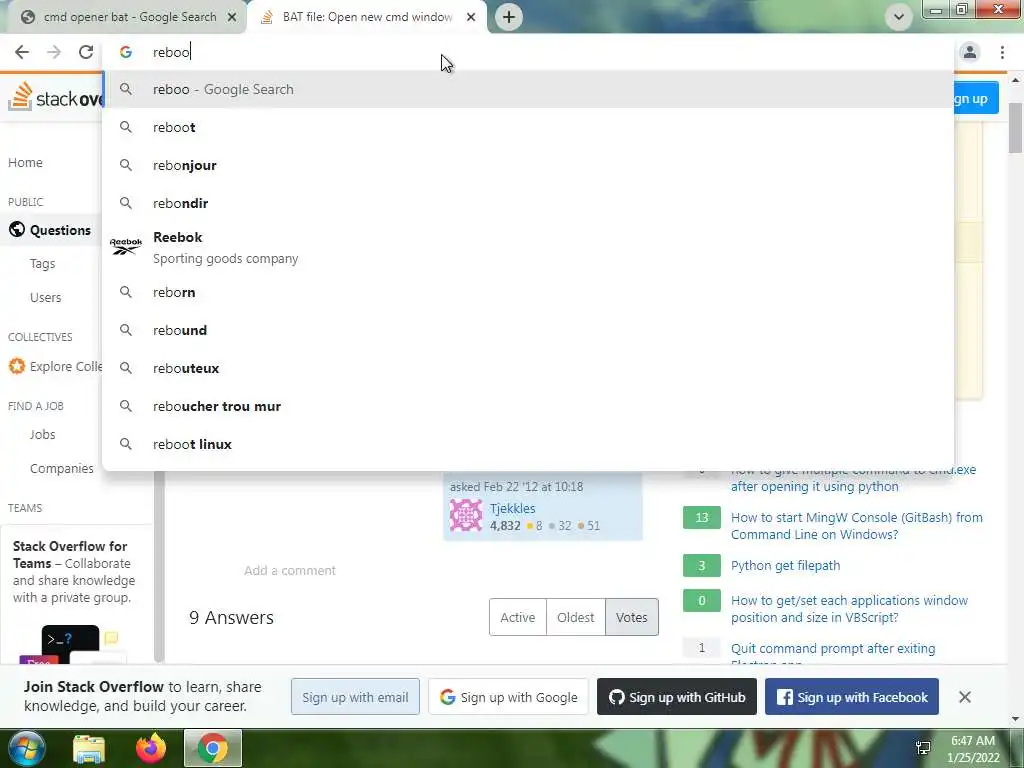Open 'Quit command prompt after exiting' link
1024x768 pixels.
pos(833,648)
